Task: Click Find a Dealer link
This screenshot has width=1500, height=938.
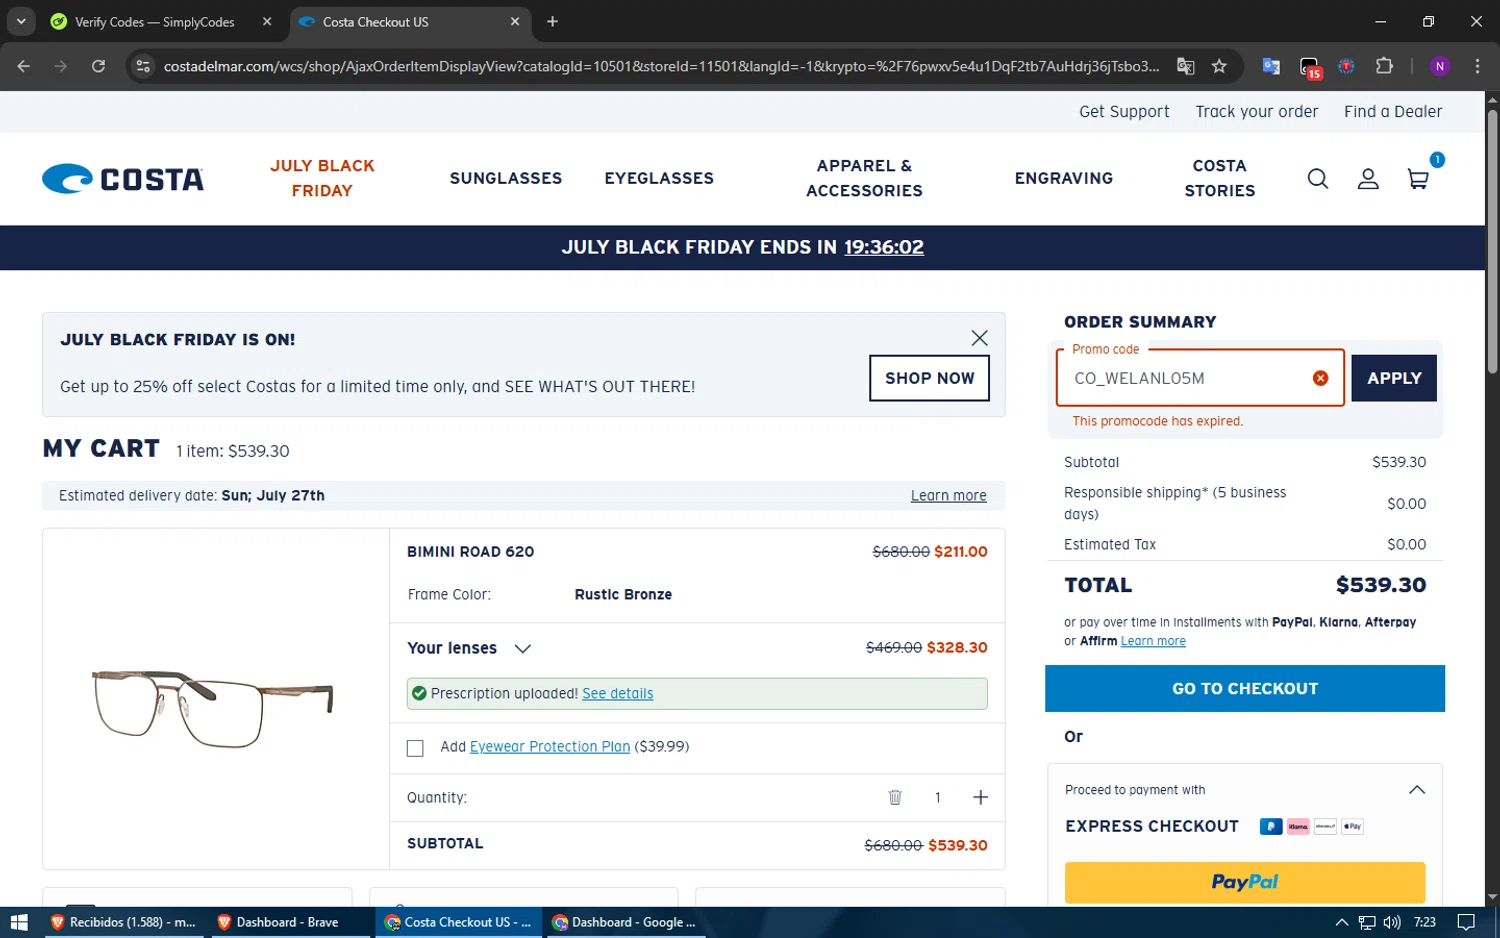Action: click(1393, 112)
